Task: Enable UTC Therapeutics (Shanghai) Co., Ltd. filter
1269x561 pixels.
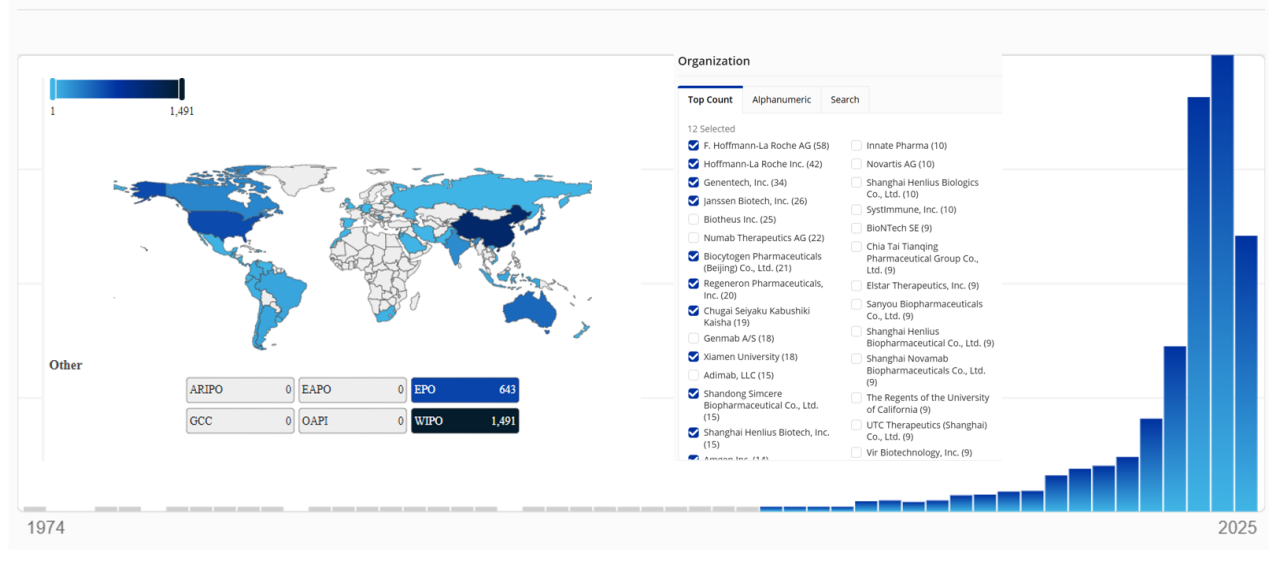Action: coord(857,425)
